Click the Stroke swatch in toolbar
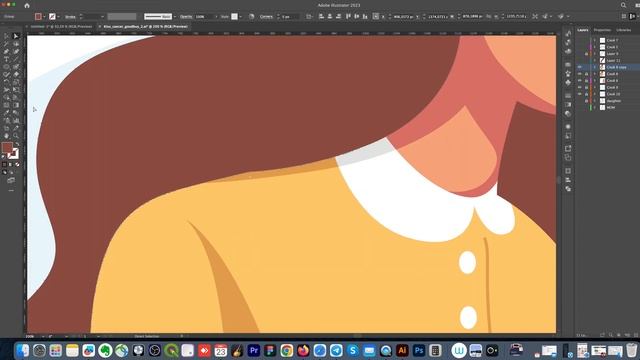This screenshot has width=640, height=360. pos(14,154)
